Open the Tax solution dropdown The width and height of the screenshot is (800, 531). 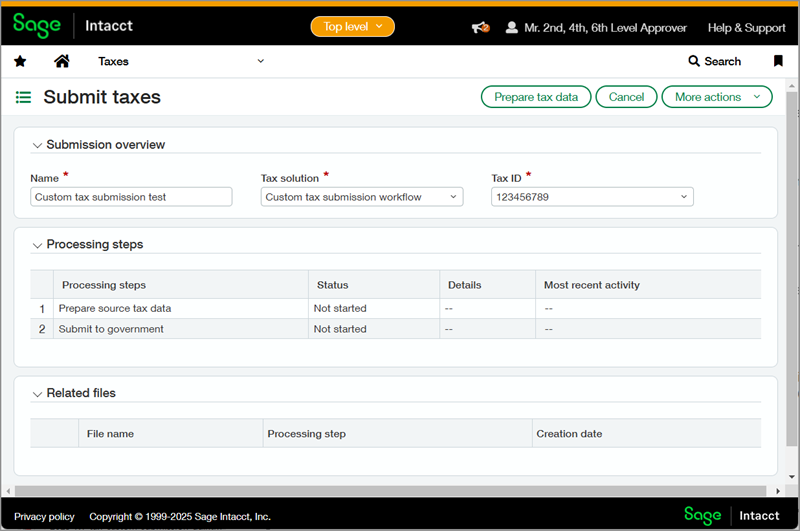tap(362, 197)
